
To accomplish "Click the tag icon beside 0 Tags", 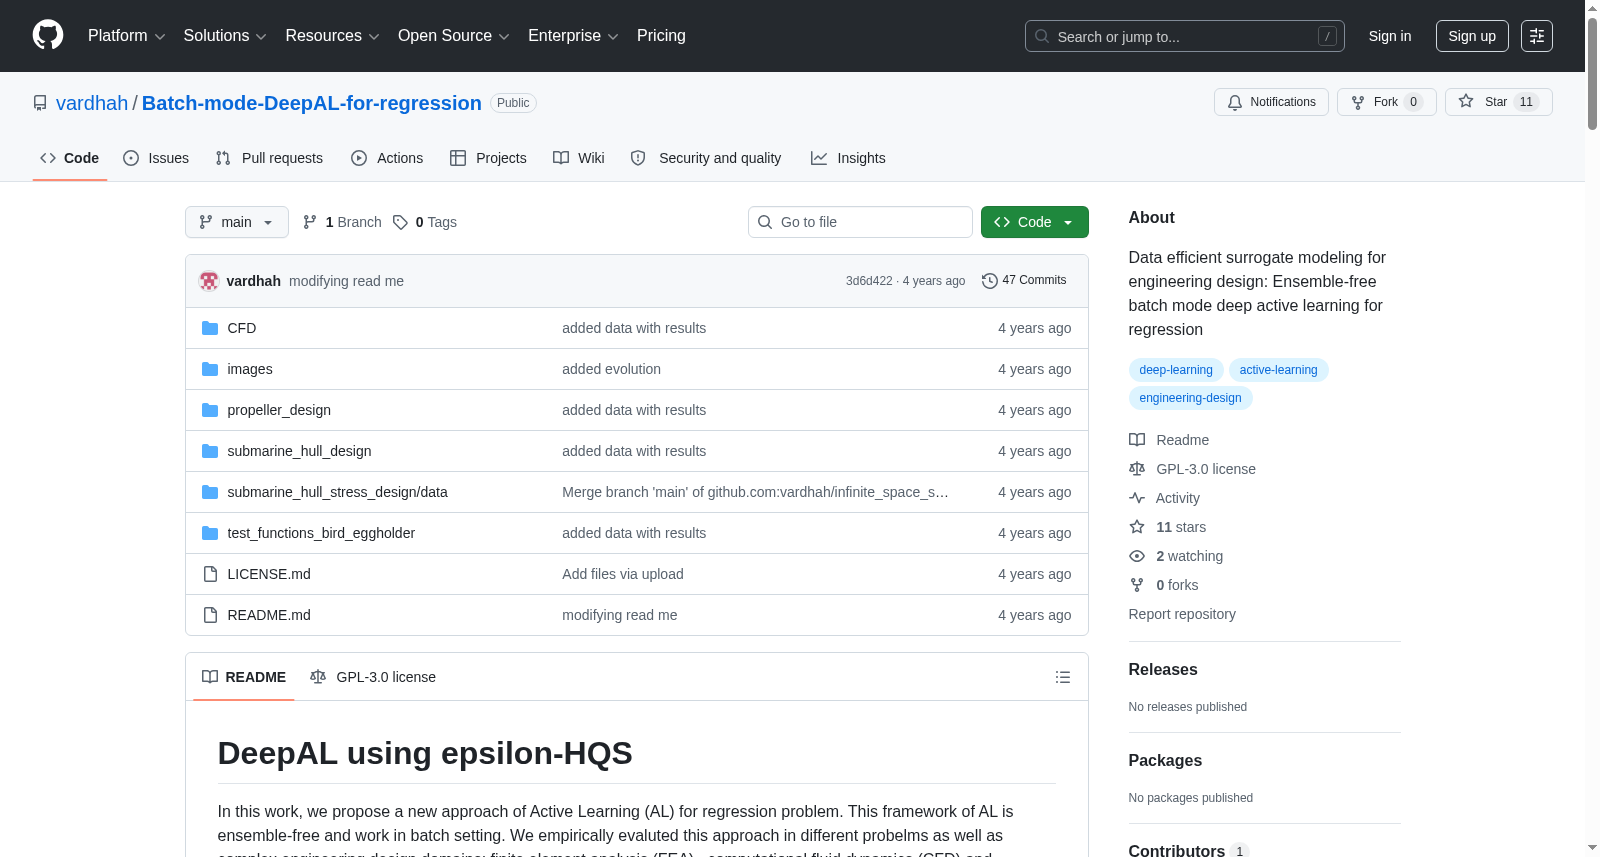I will [400, 222].
